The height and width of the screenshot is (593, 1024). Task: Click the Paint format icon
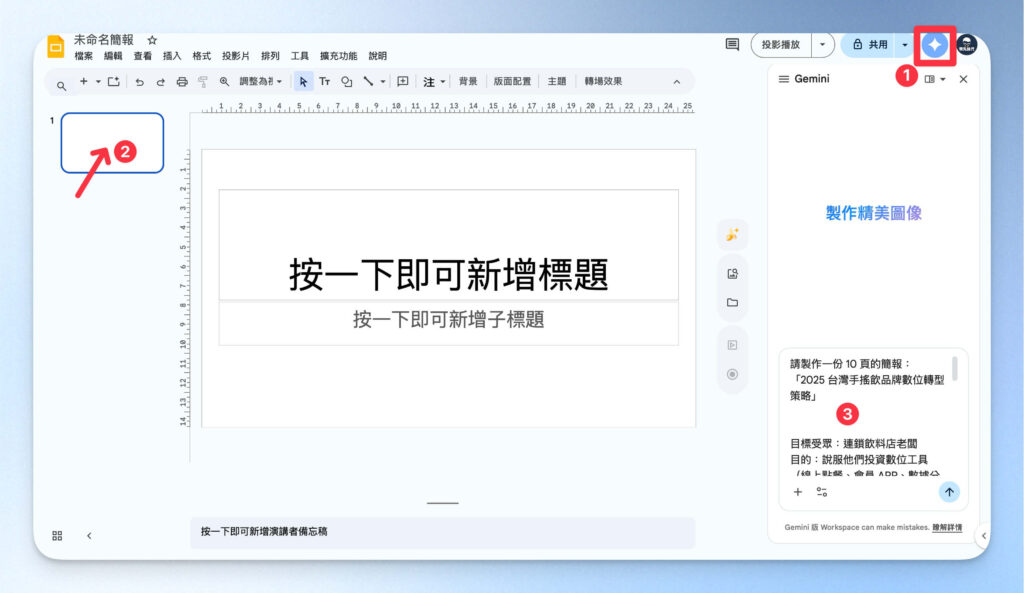(203, 81)
